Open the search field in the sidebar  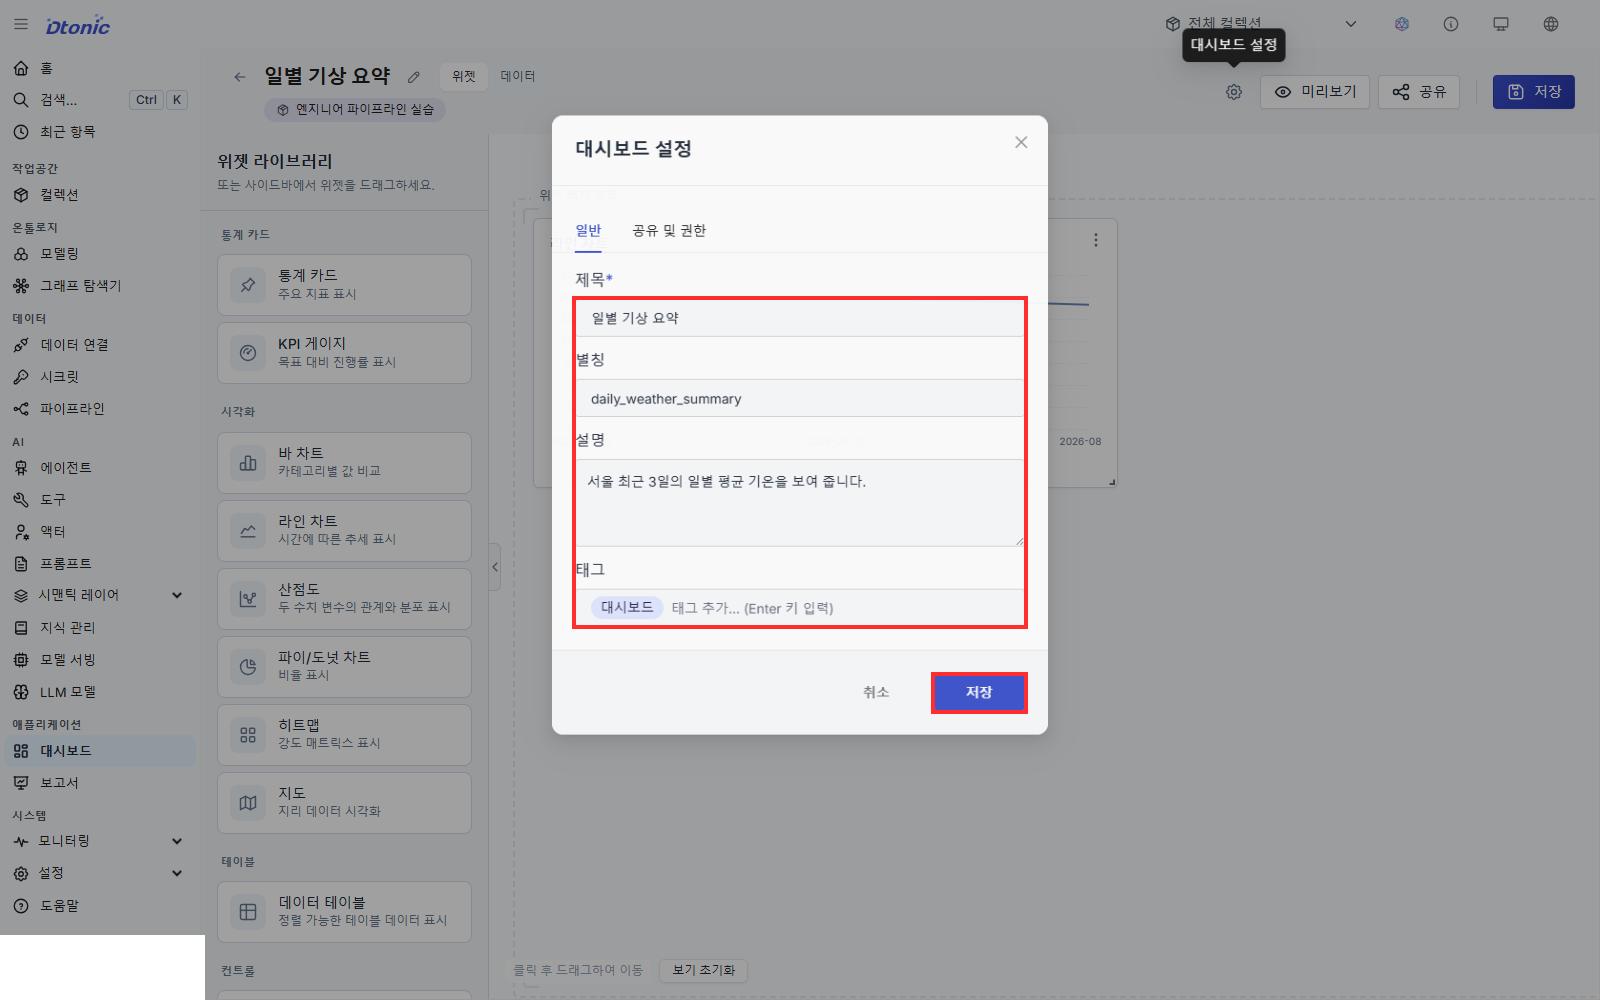click(x=100, y=100)
